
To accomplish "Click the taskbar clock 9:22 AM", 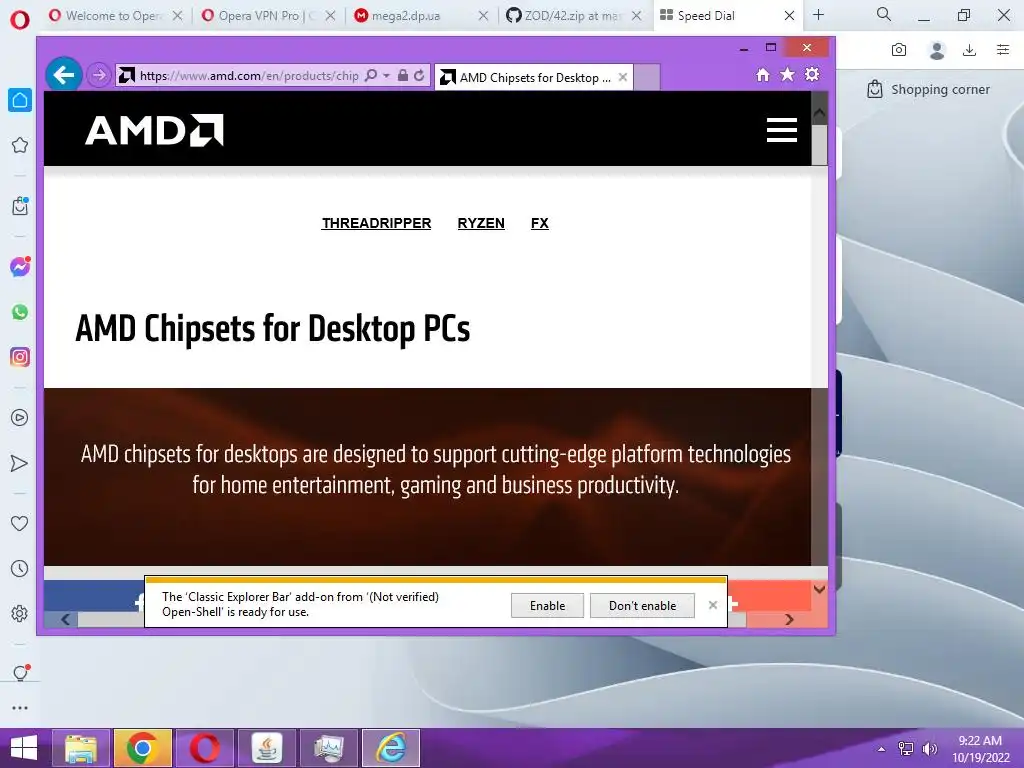I will pyautogui.click(x=980, y=741).
